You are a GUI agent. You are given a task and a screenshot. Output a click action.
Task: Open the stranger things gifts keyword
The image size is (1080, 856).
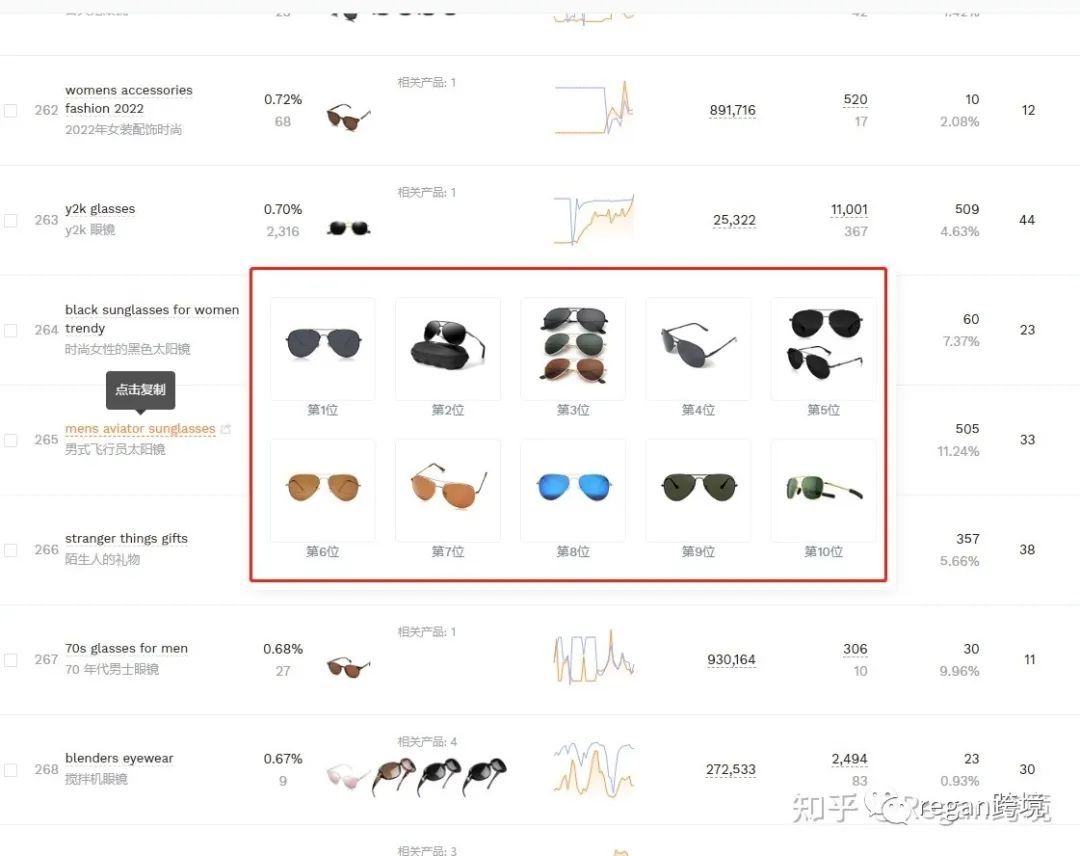[x=126, y=538]
